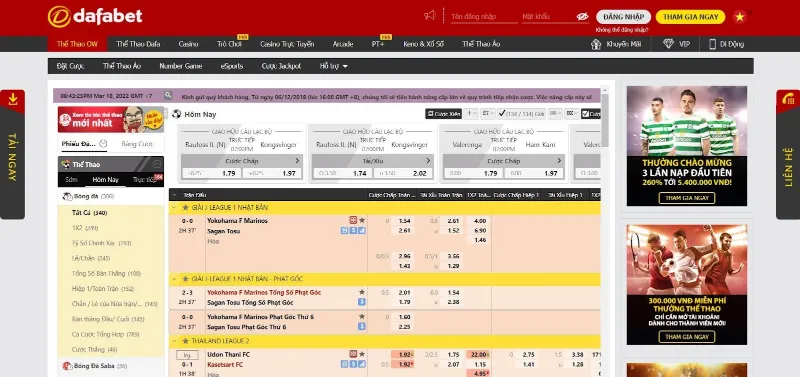Click the Di Động phone icon
The width and height of the screenshot is (800, 377).
point(713,44)
